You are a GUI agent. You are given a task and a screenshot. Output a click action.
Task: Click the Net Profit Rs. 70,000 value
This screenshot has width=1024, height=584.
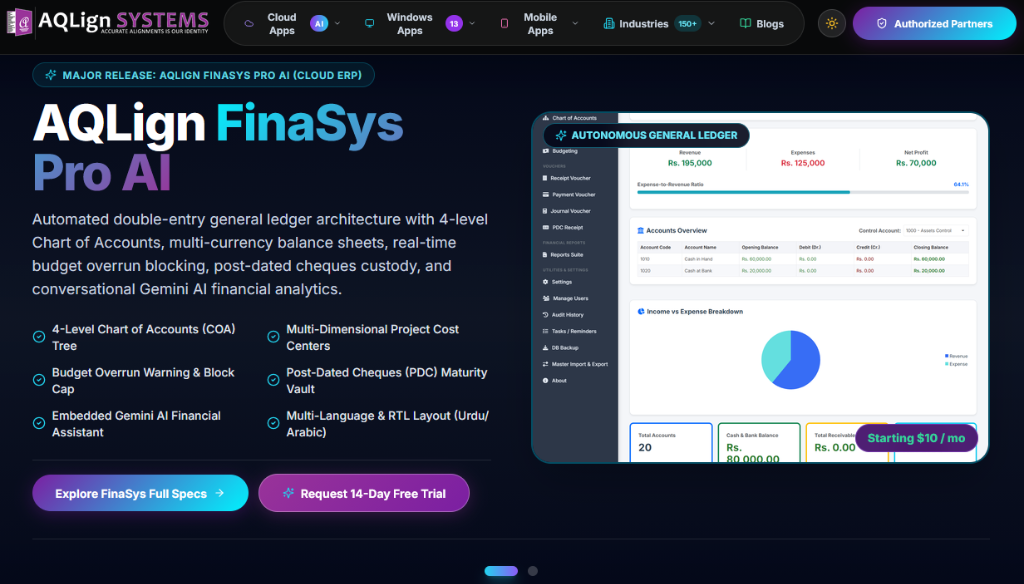tap(916, 163)
